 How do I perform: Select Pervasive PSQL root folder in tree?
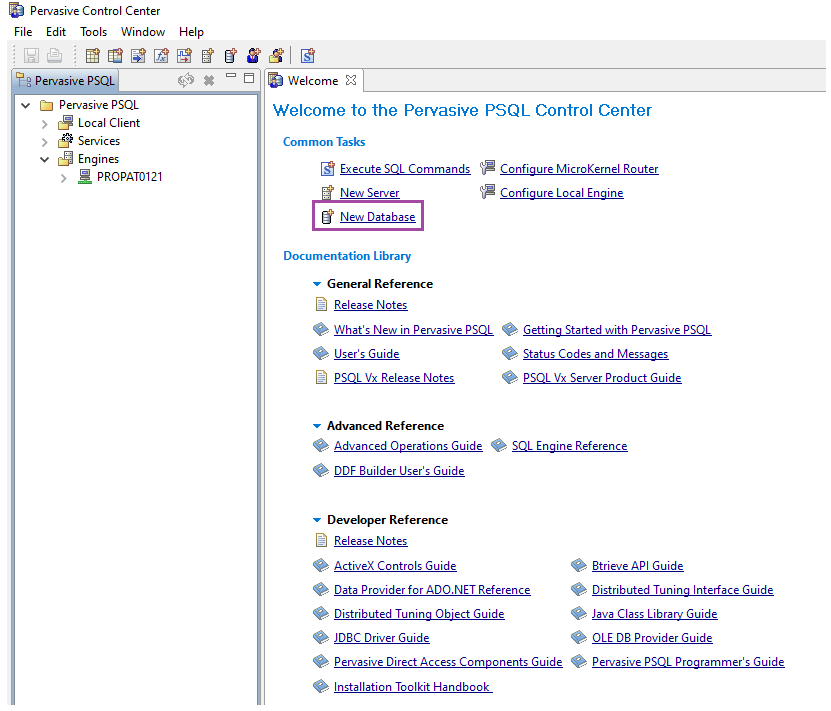[99, 105]
